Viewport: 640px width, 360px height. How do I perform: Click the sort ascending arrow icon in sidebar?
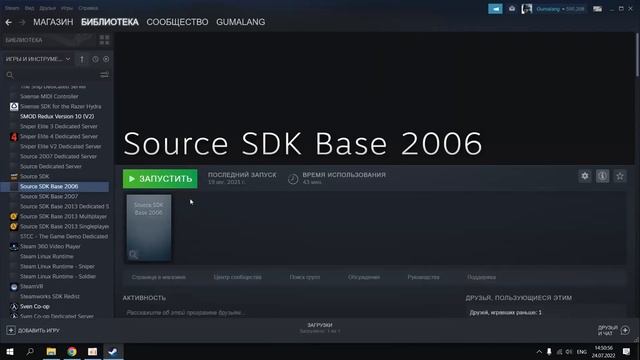click(82, 59)
